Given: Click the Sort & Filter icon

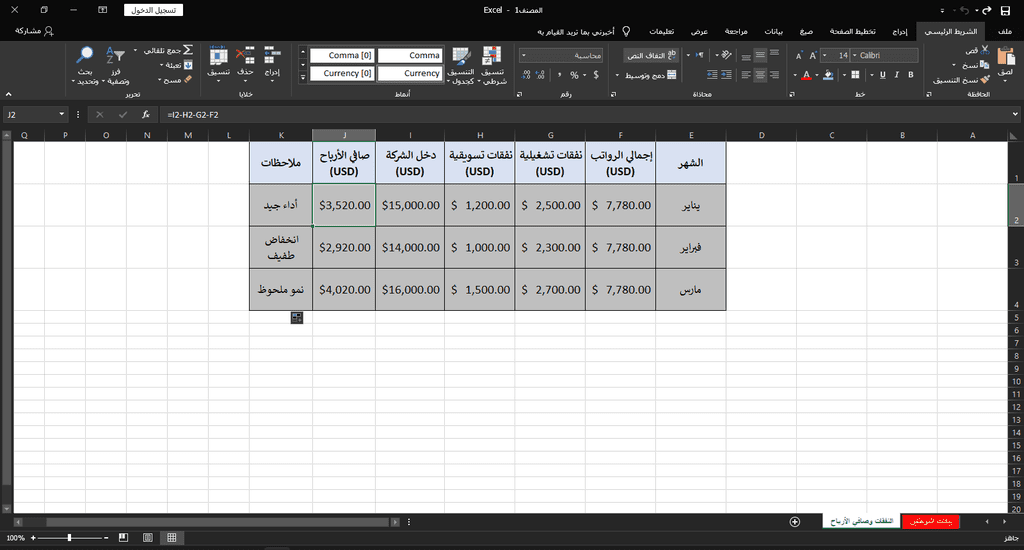Looking at the screenshot, I should (116, 57).
